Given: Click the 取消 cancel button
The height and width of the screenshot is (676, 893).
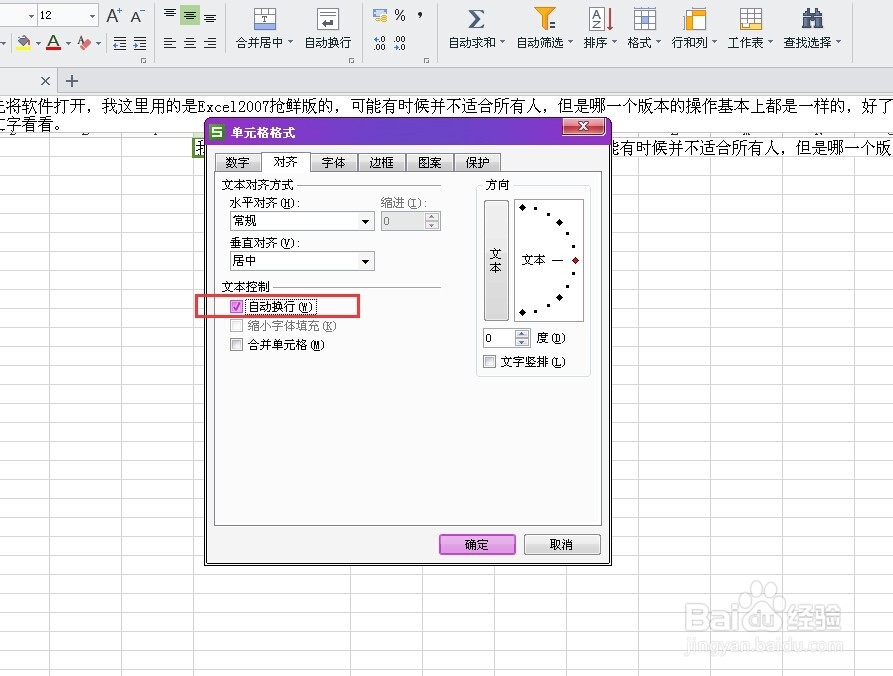Looking at the screenshot, I should (561, 544).
